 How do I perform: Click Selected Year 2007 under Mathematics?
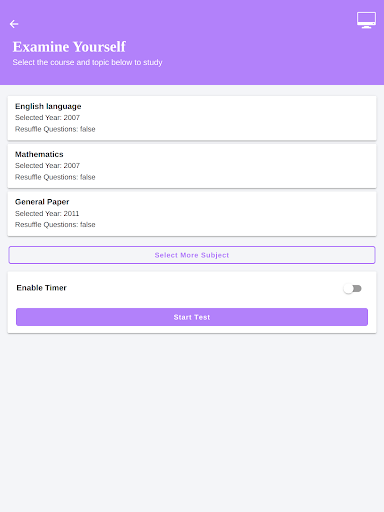point(47,166)
